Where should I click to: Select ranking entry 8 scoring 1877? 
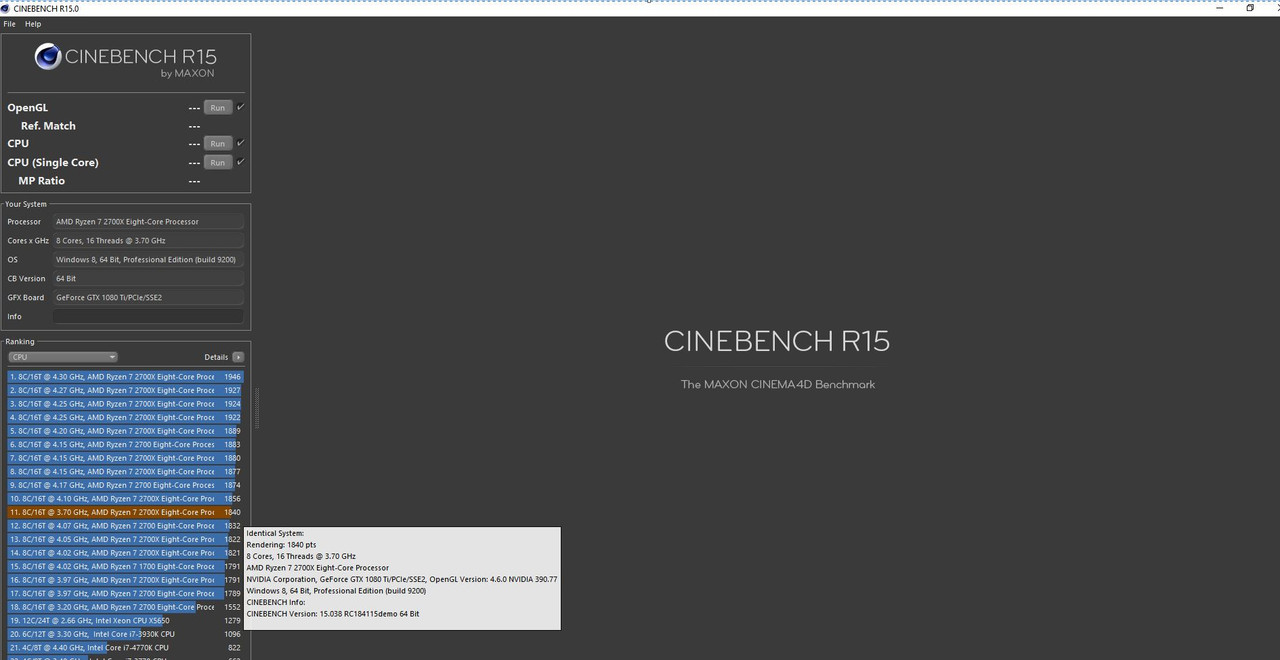(125, 472)
